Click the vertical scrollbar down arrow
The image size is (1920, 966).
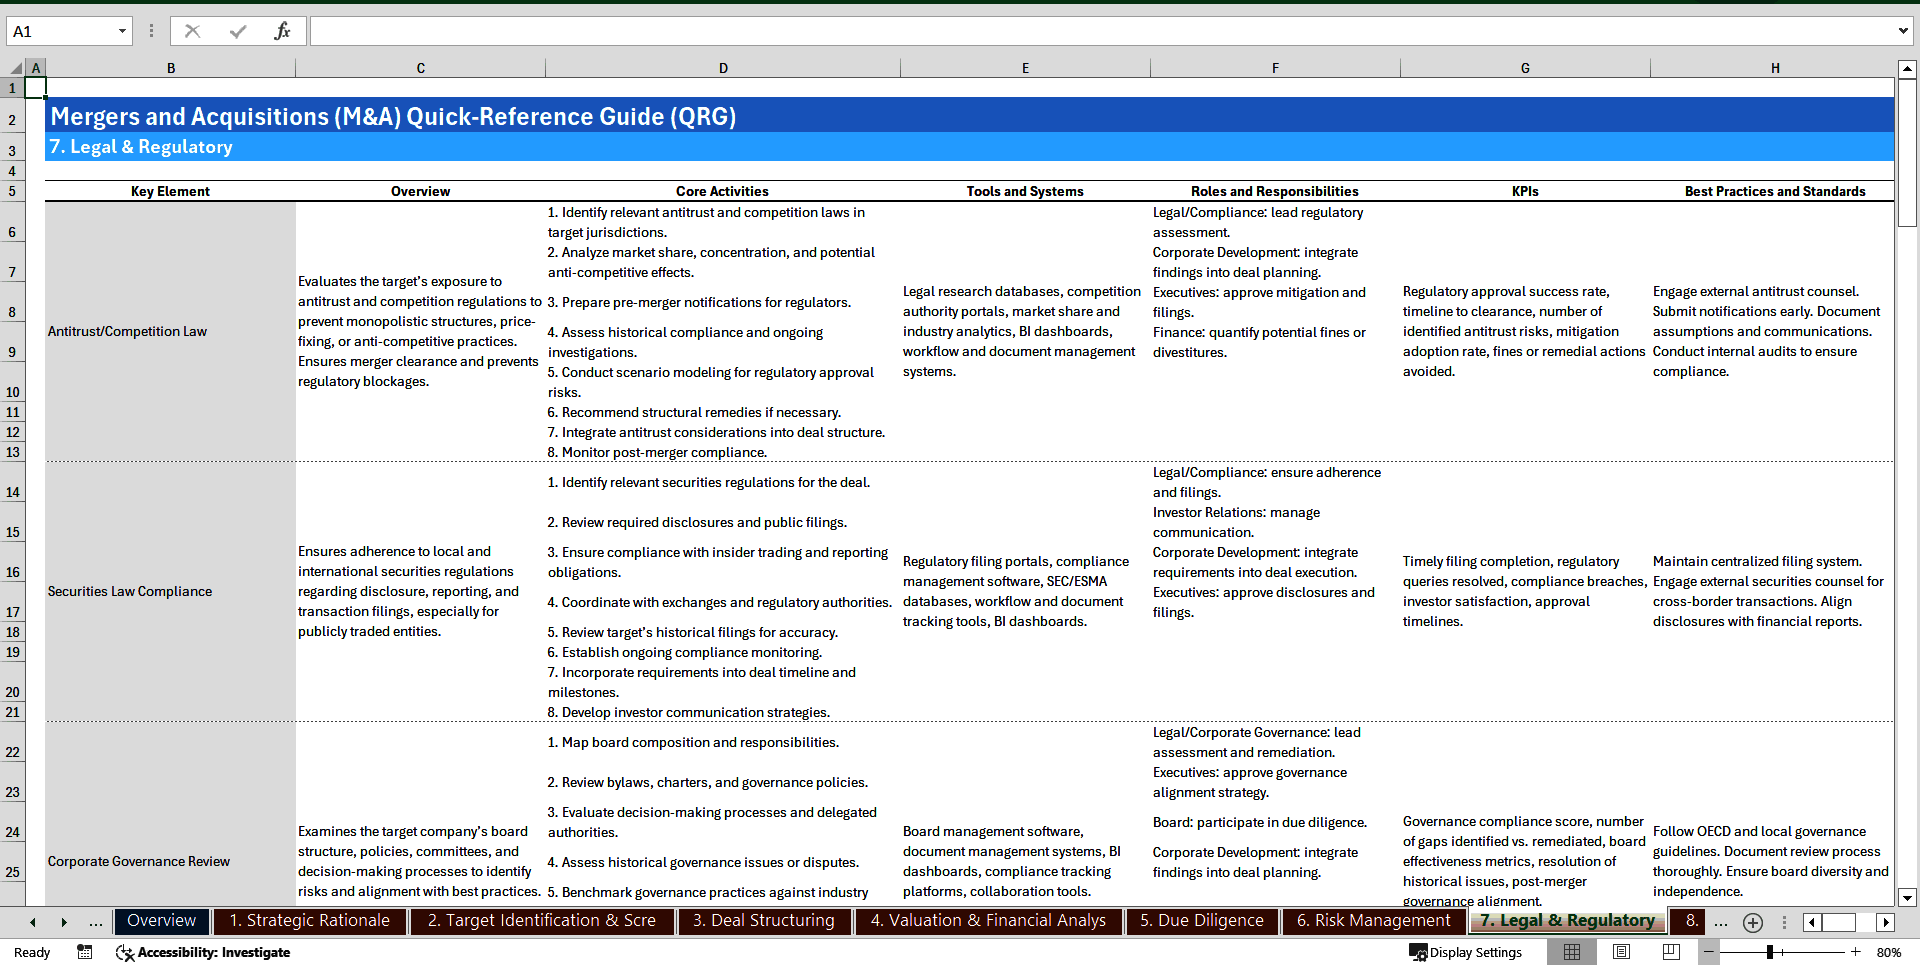coord(1909,898)
